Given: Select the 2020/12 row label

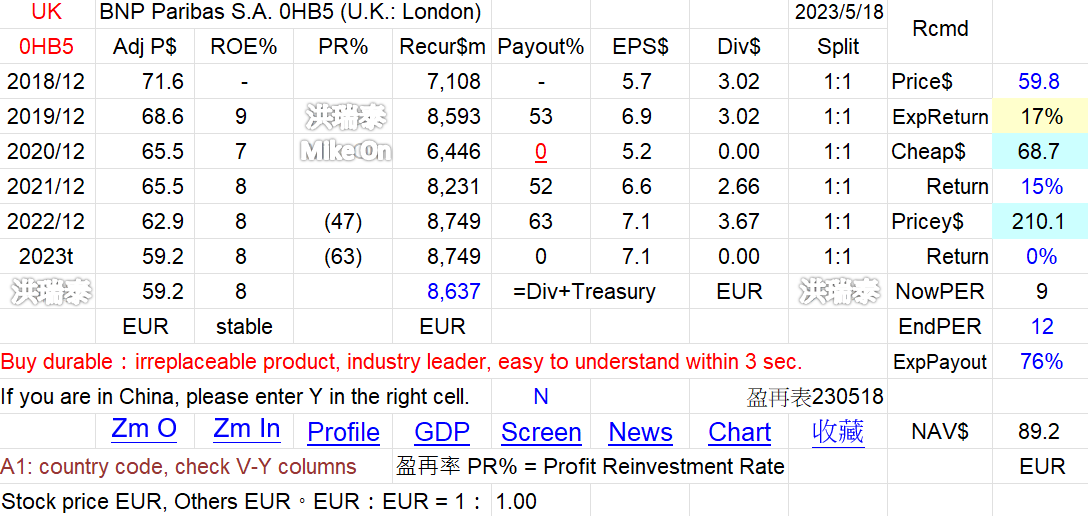Looking at the screenshot, I should 46,151.
